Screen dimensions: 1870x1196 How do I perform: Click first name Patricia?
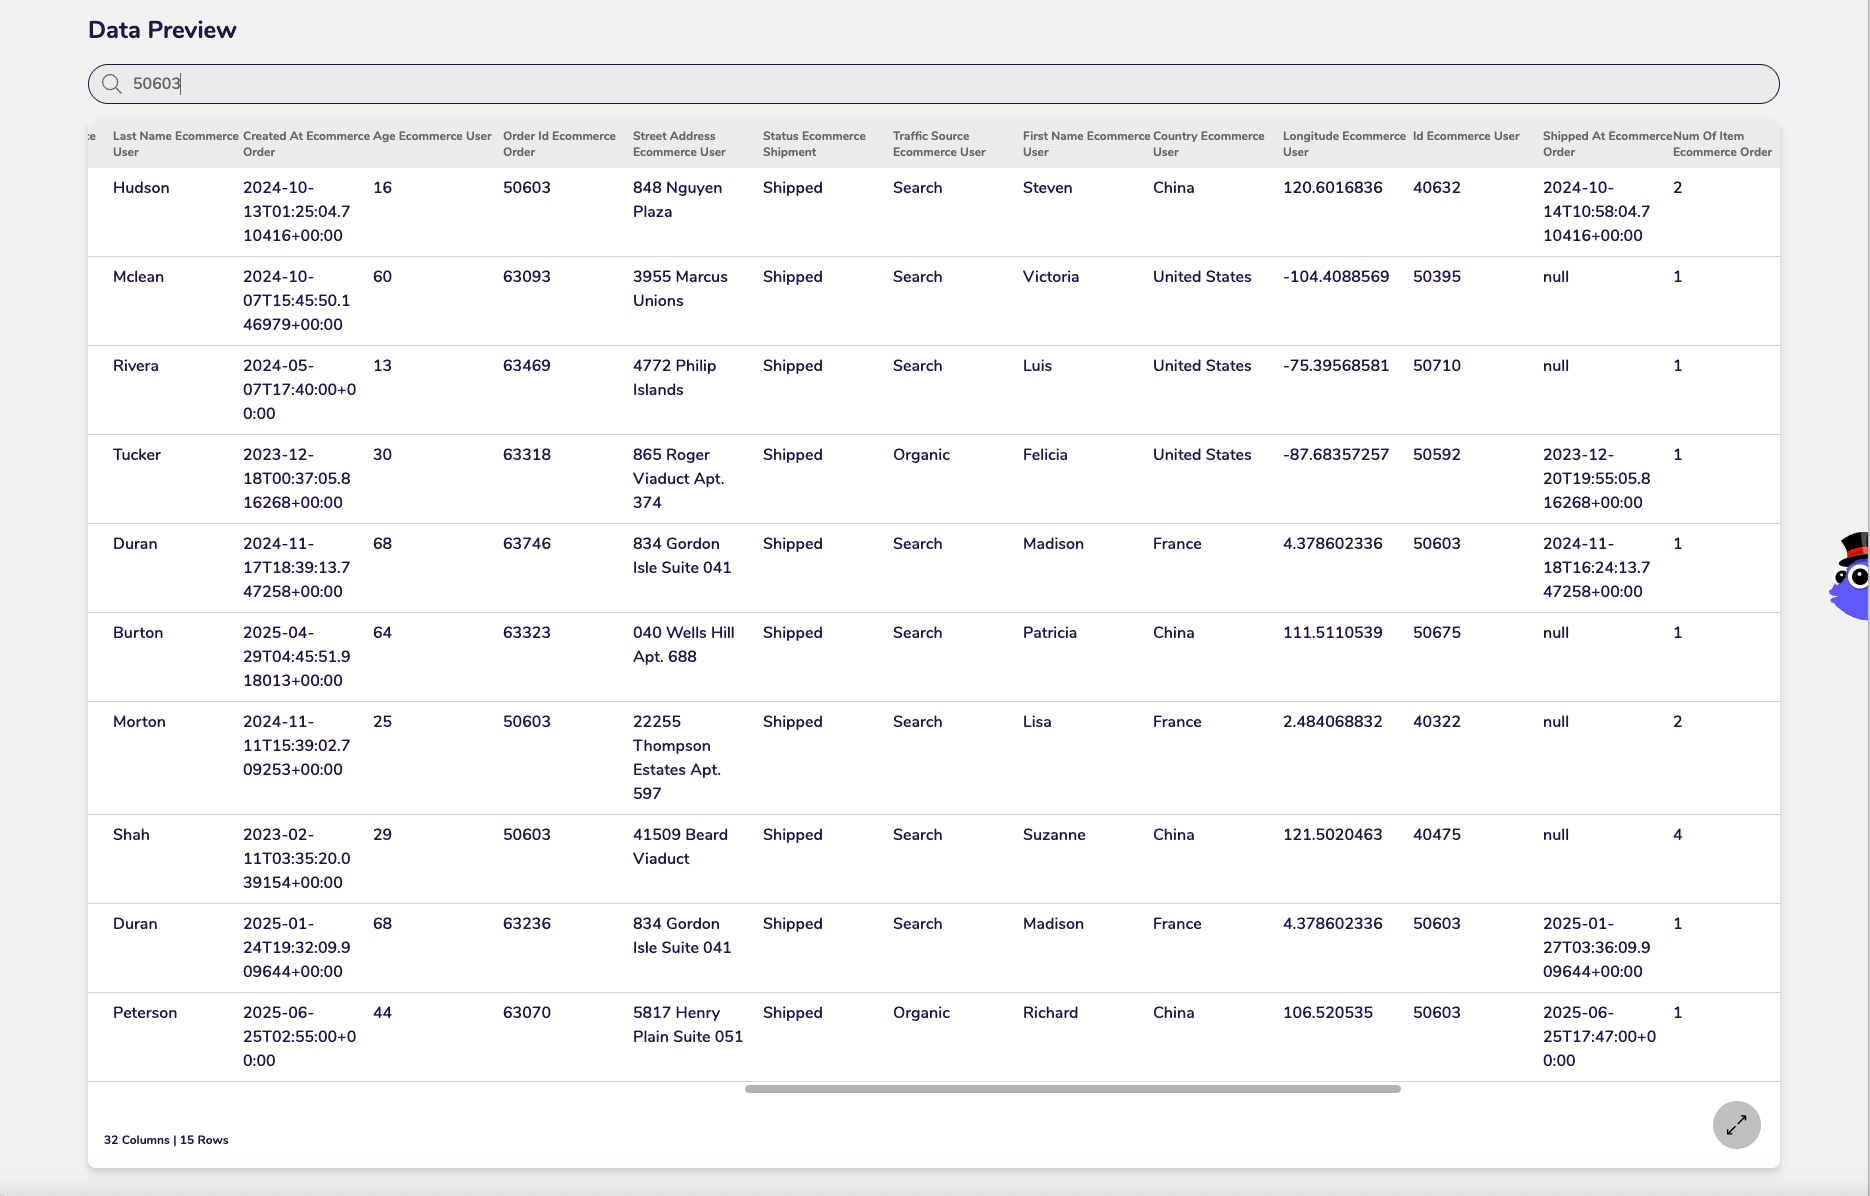[x=1050, y=633]
